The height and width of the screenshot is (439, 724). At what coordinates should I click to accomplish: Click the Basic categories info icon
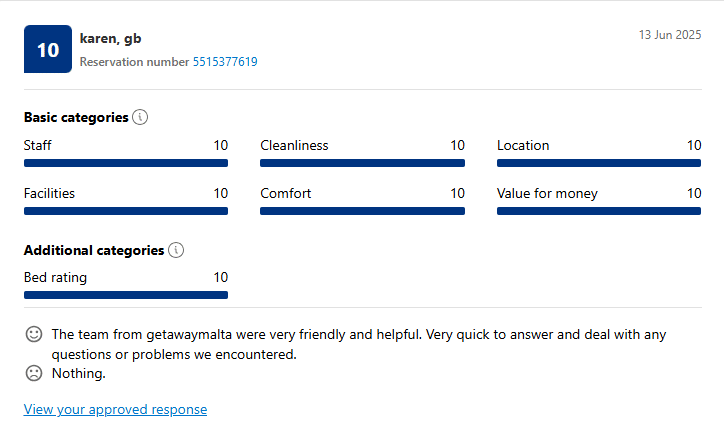coord(140,117)
